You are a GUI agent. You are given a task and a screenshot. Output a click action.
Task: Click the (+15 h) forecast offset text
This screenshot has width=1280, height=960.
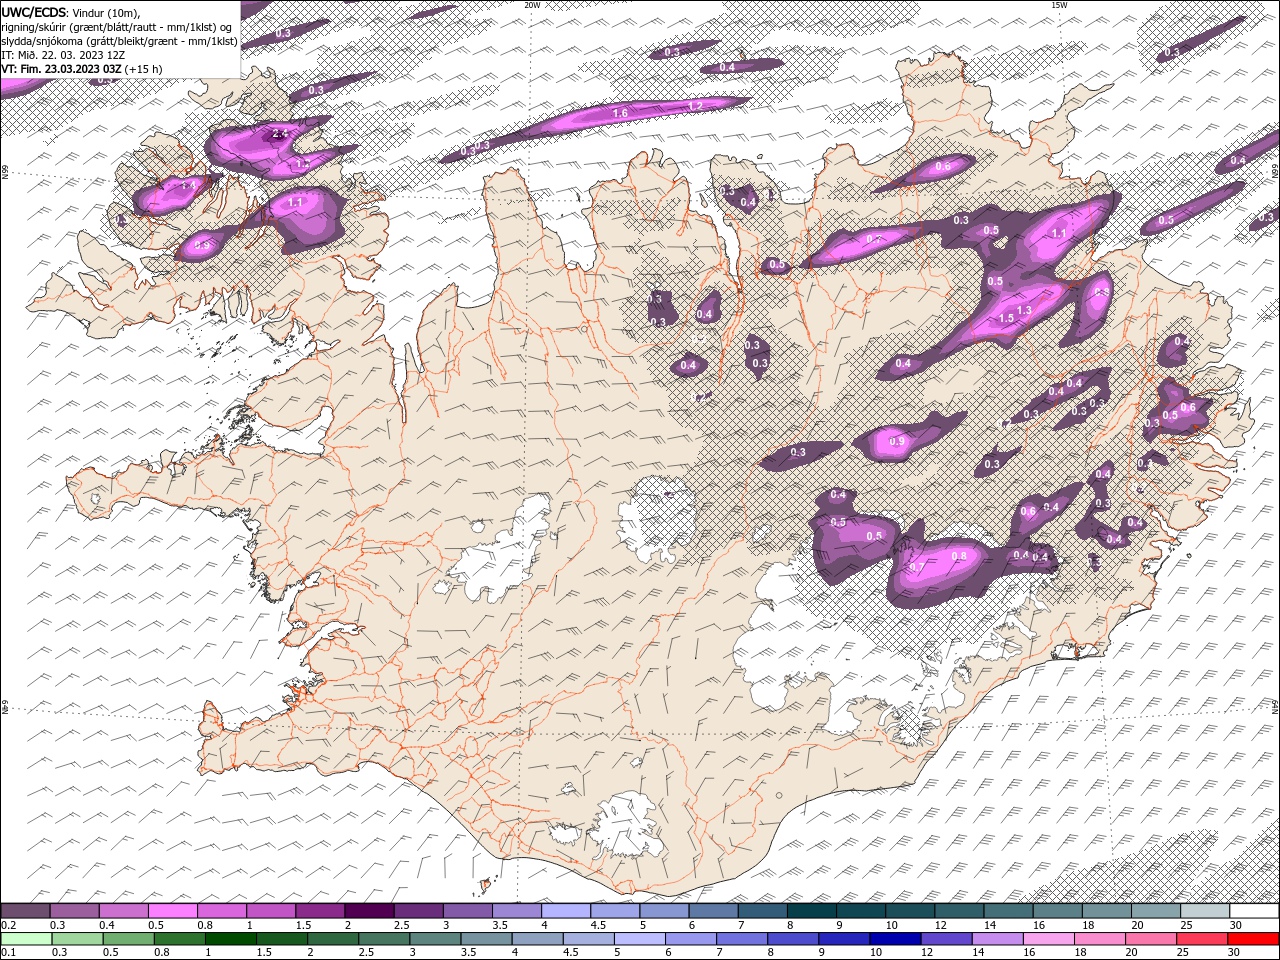pyautogui.click(x=144, y=69)
